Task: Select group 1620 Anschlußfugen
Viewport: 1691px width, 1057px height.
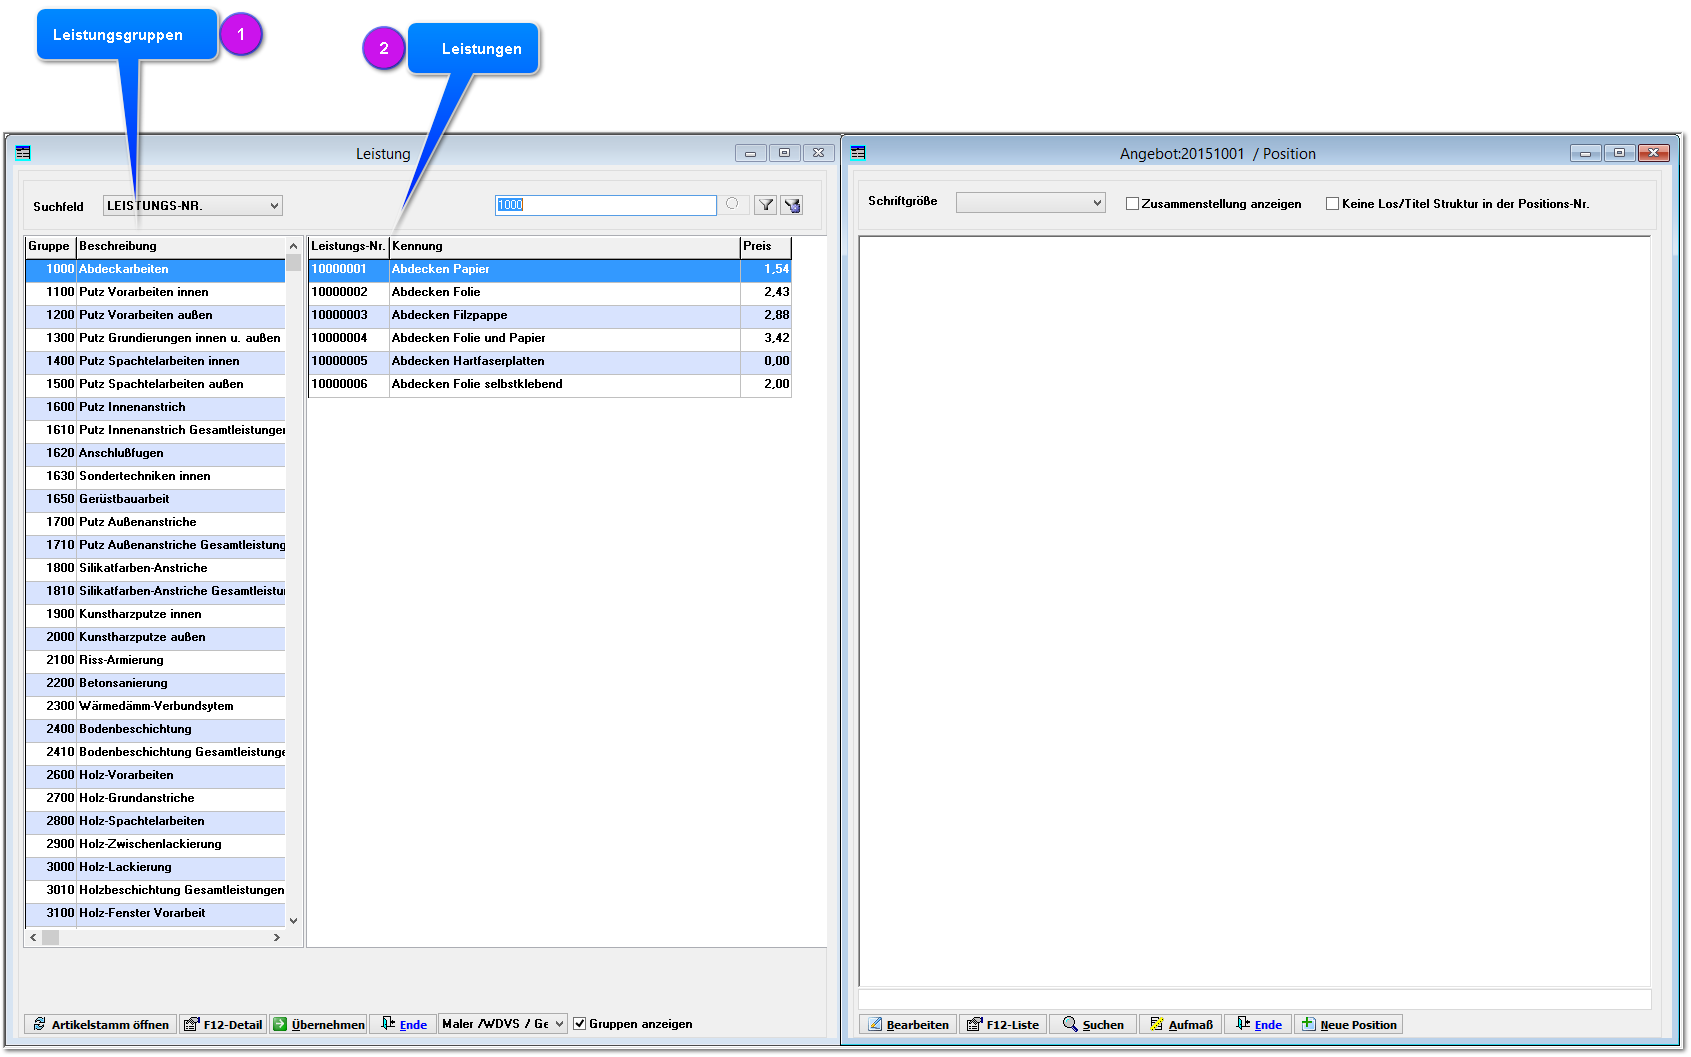Action: (x=155, y=453)
